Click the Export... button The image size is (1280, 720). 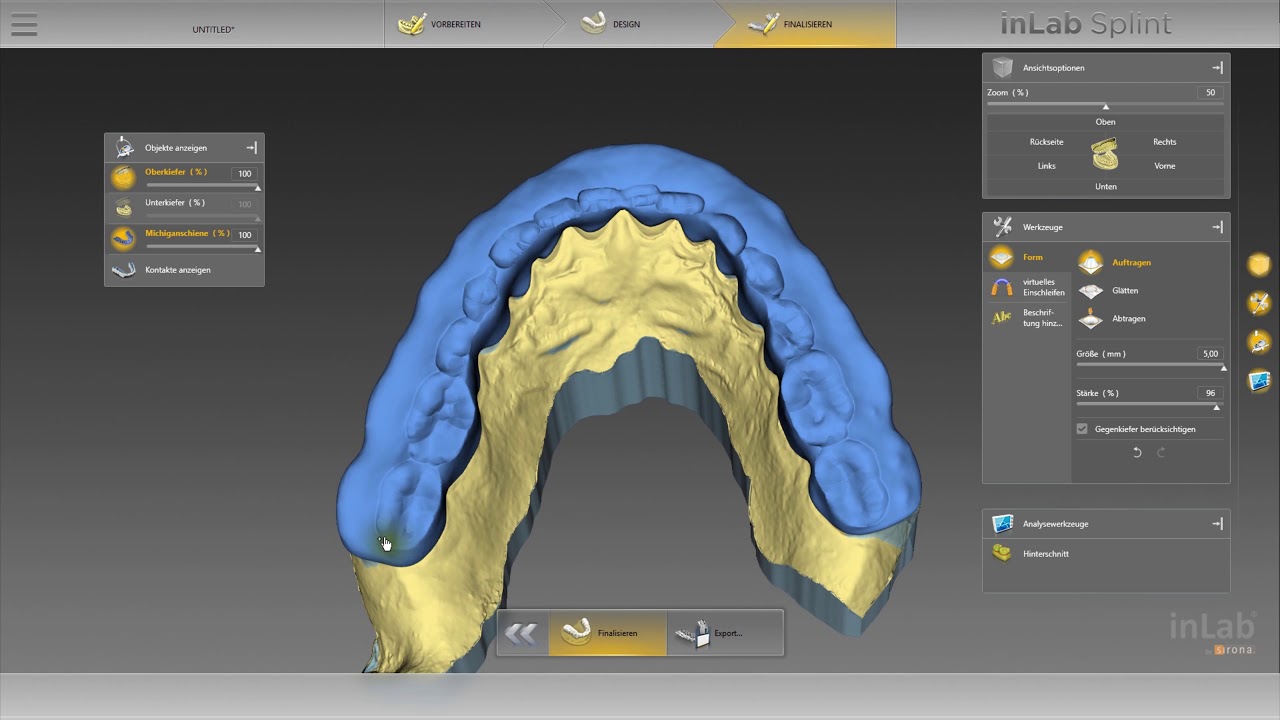(725, 633)
